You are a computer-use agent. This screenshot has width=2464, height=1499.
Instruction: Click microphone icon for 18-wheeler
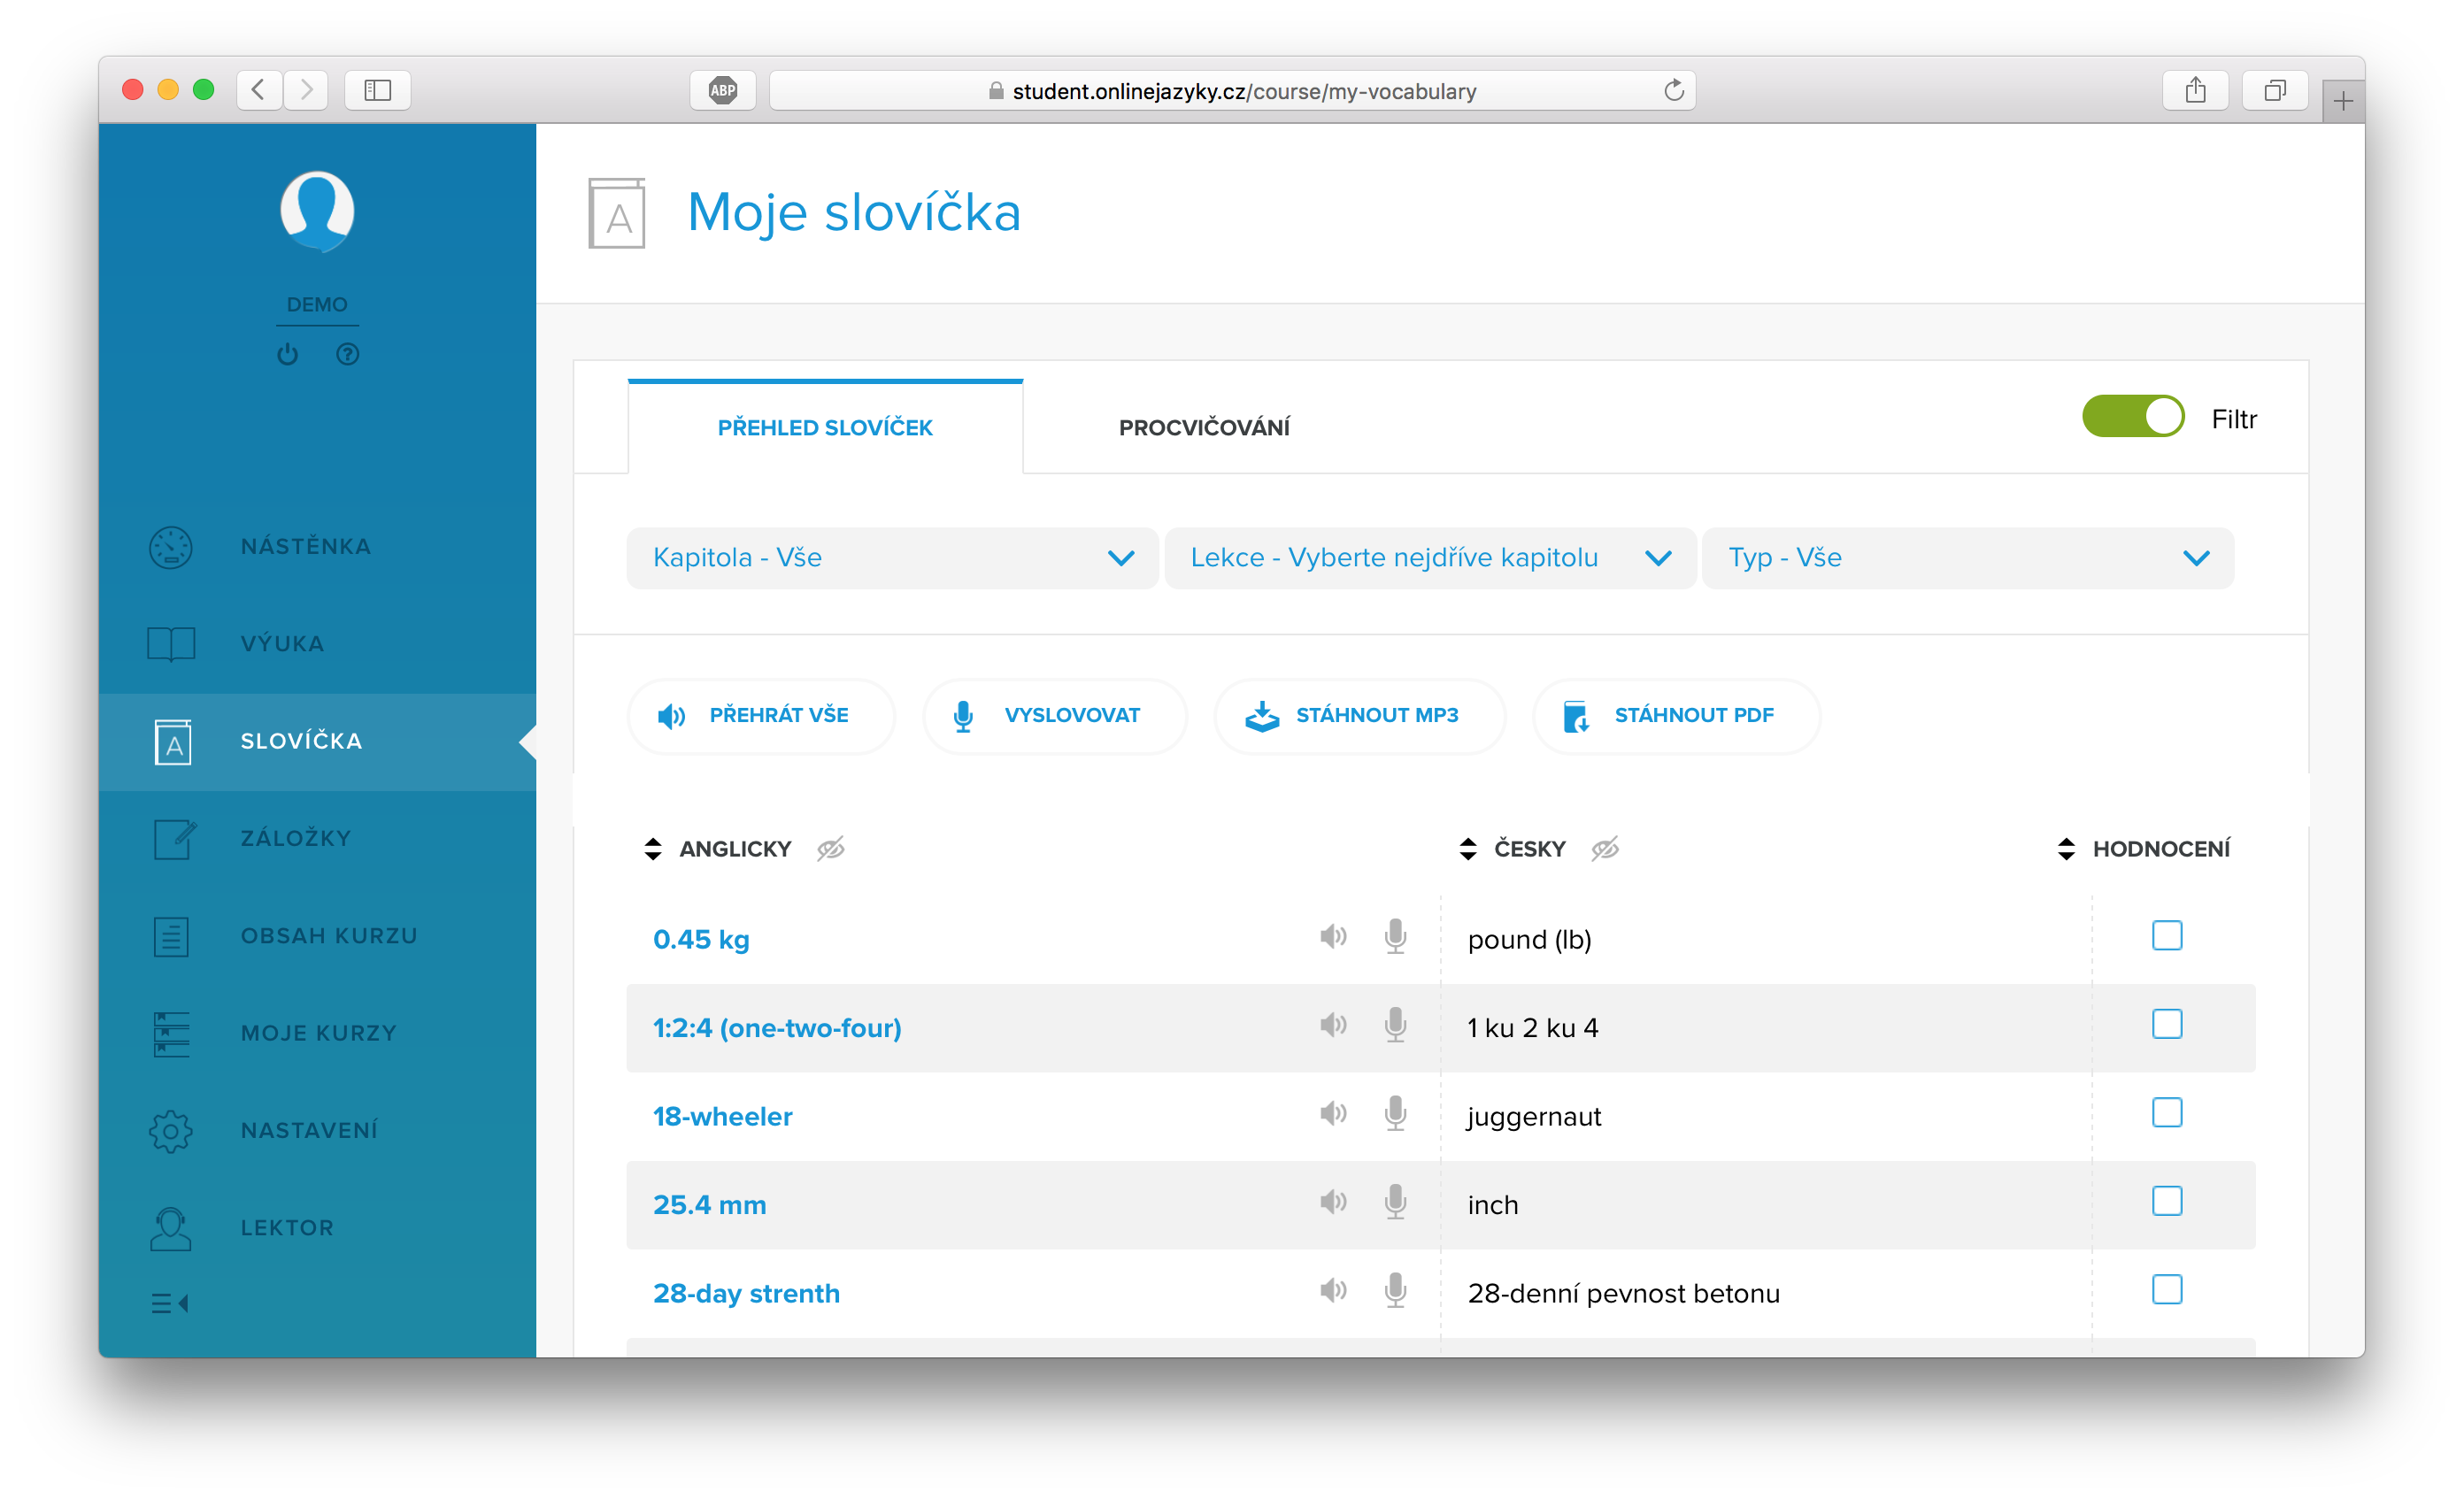coord(1395,1114)
